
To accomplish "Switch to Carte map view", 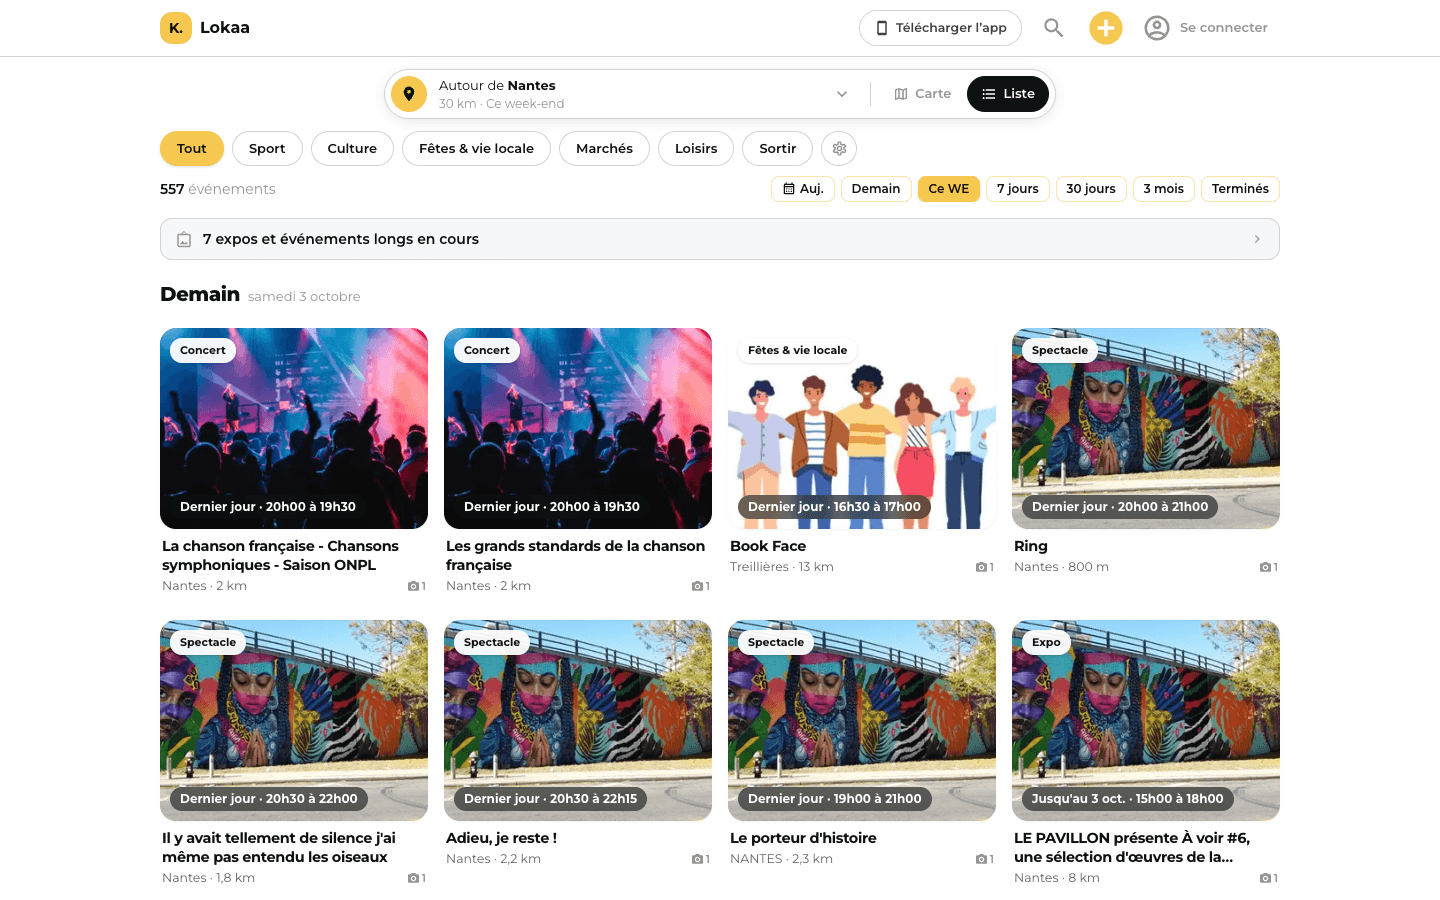I will click(x=922, y=94).
